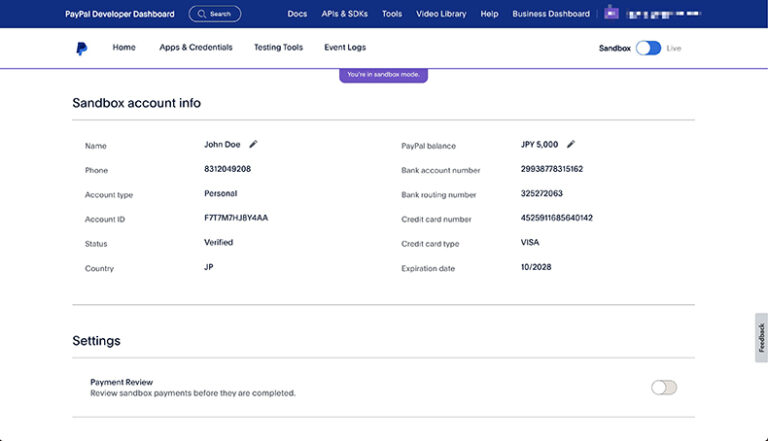The image size is (768, 441).
Task: Click the PayPal Developer Dashboard title
Action: [x=119, y=14]
